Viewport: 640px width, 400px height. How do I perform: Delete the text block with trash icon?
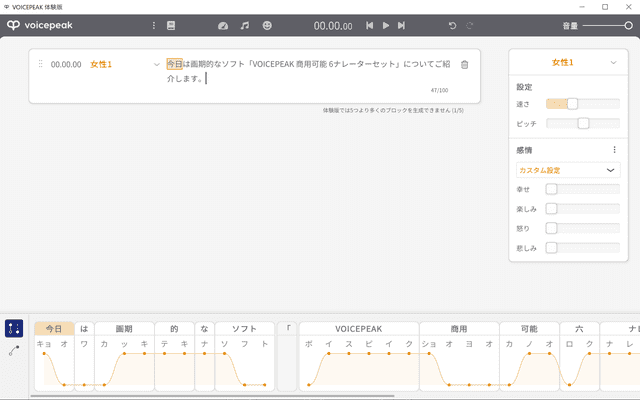point(464,64)
